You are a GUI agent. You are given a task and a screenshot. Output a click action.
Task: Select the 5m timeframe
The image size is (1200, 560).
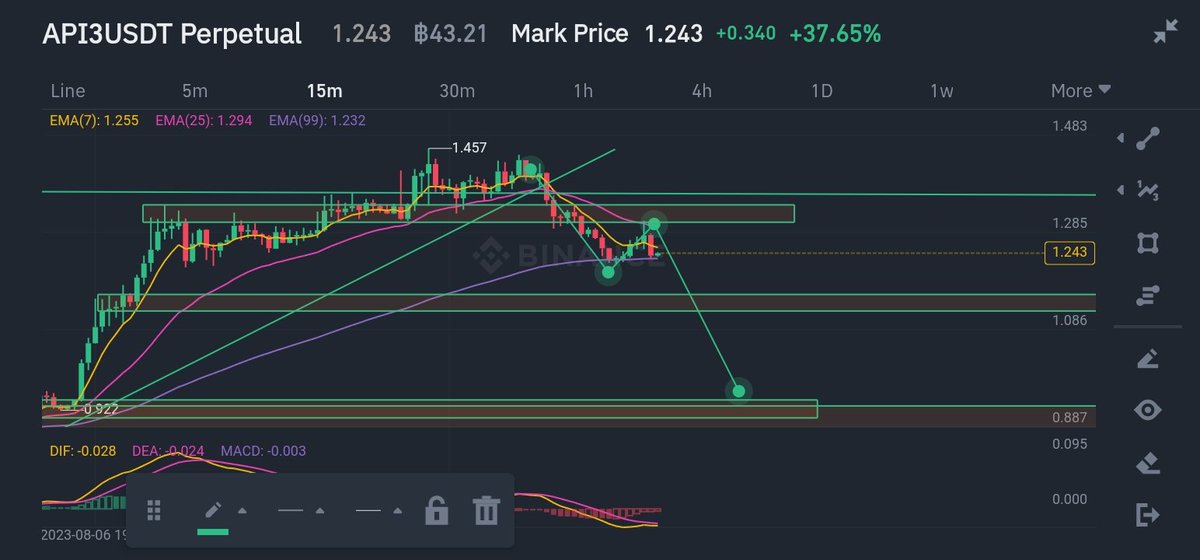(195, 91)
